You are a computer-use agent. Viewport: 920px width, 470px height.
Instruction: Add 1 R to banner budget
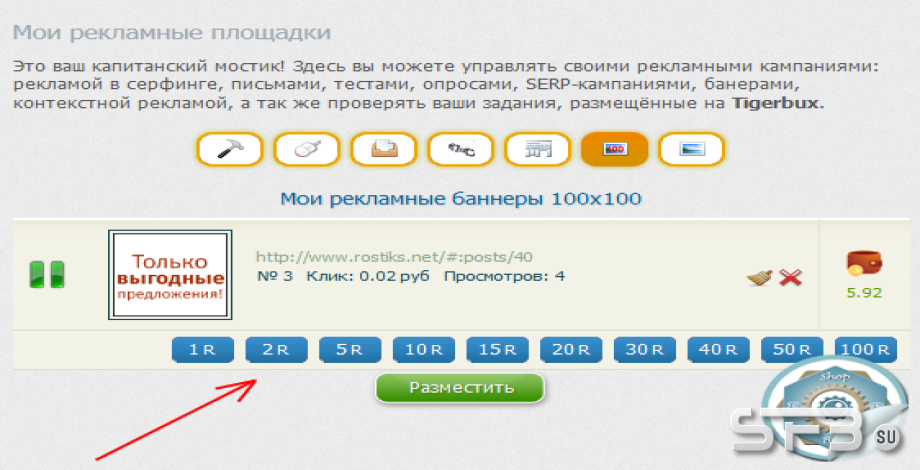tap(202, 350)
